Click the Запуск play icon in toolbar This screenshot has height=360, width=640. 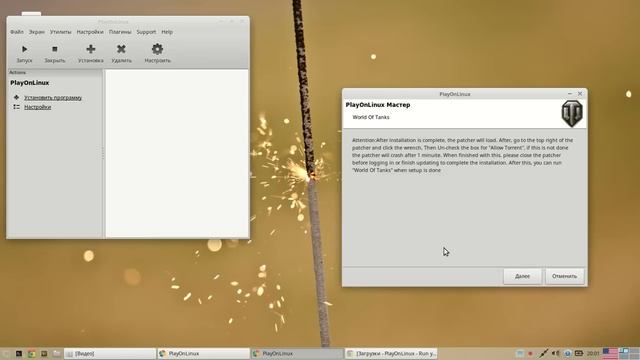24,49
